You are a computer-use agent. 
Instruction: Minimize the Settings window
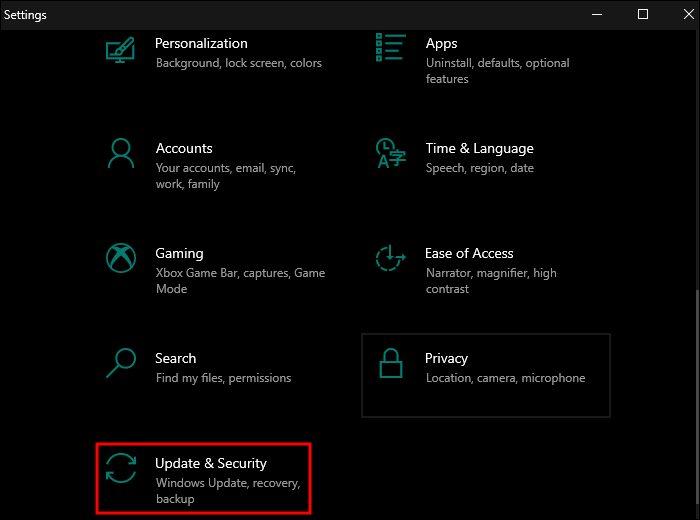598,14
